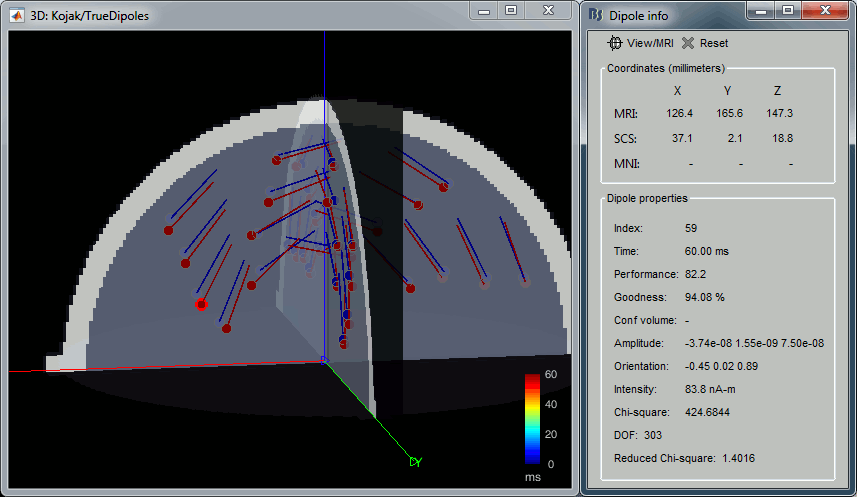Click the MRI X coordinate value 126.4
Viewport: 857px width, 497px height.
pyautogui.click(x=680, y=113)
